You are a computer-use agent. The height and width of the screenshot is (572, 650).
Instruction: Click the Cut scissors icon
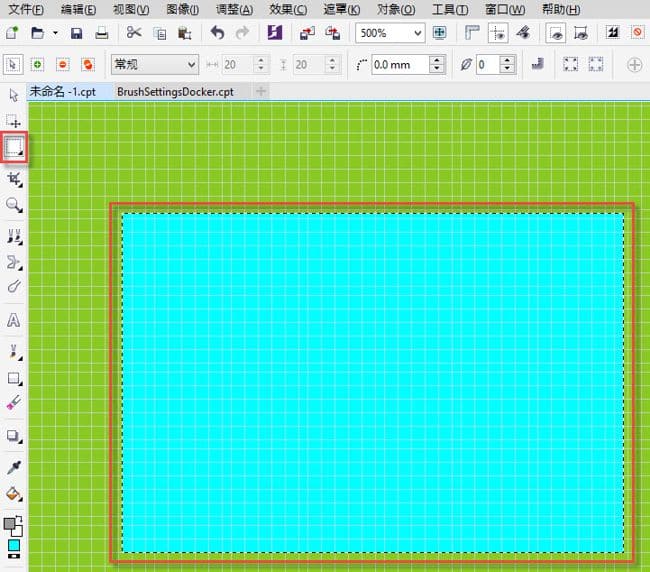[134, 32]
